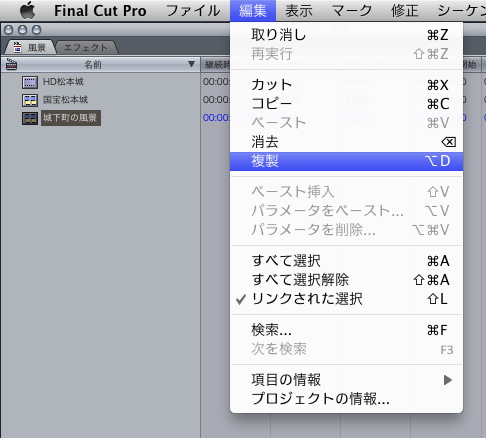Click the browser window's minimize button
Screen dimensions: 486x438
coord(22,30)
